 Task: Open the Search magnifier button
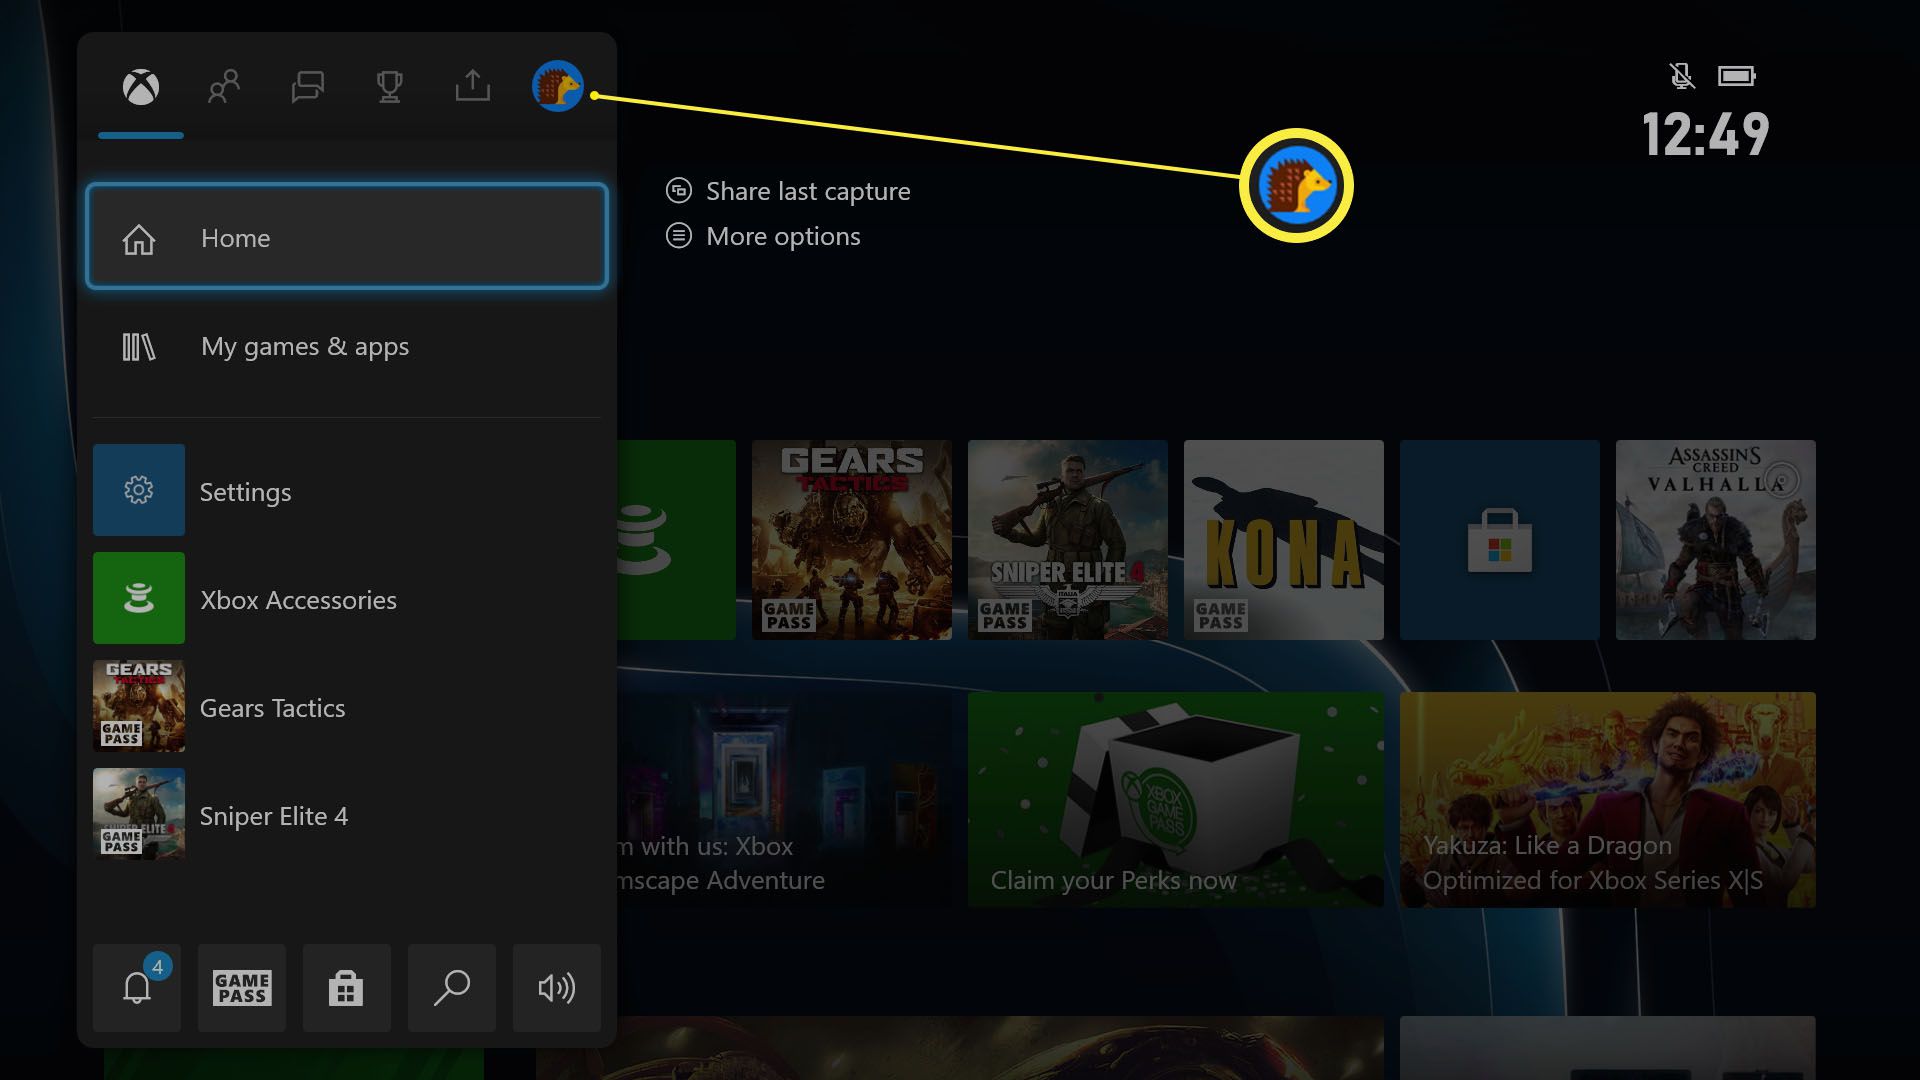click(x=452, y=988)
